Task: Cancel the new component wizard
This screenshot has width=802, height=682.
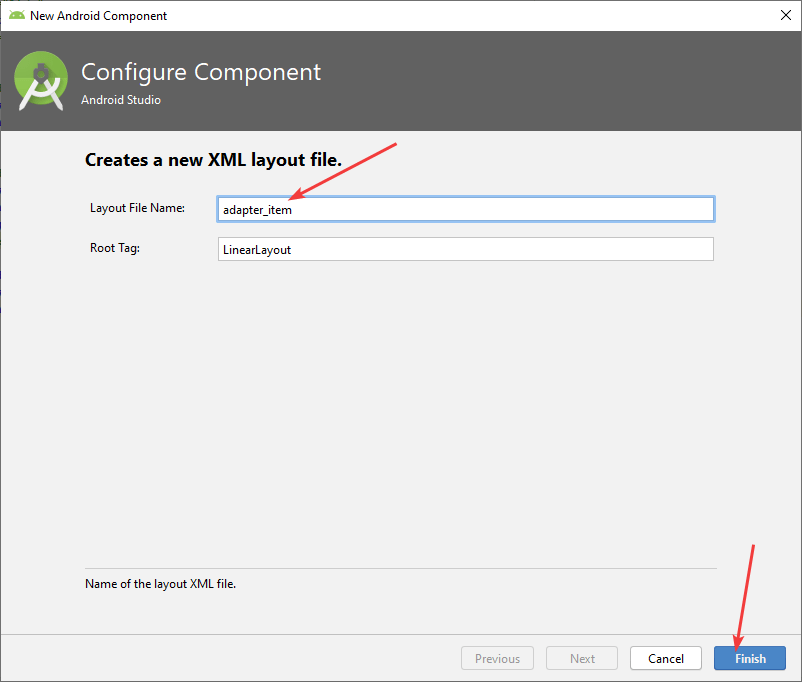Action: (x=665, y=658)
